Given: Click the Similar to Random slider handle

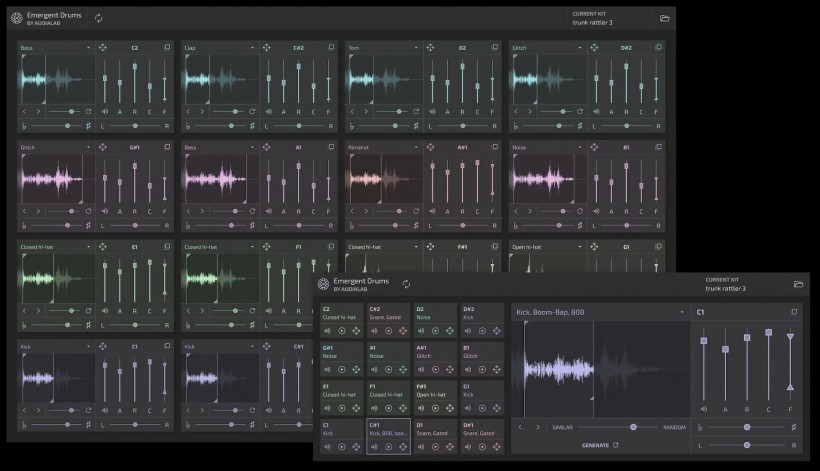Looking at the screenshot, I should [x=633, y=427].
